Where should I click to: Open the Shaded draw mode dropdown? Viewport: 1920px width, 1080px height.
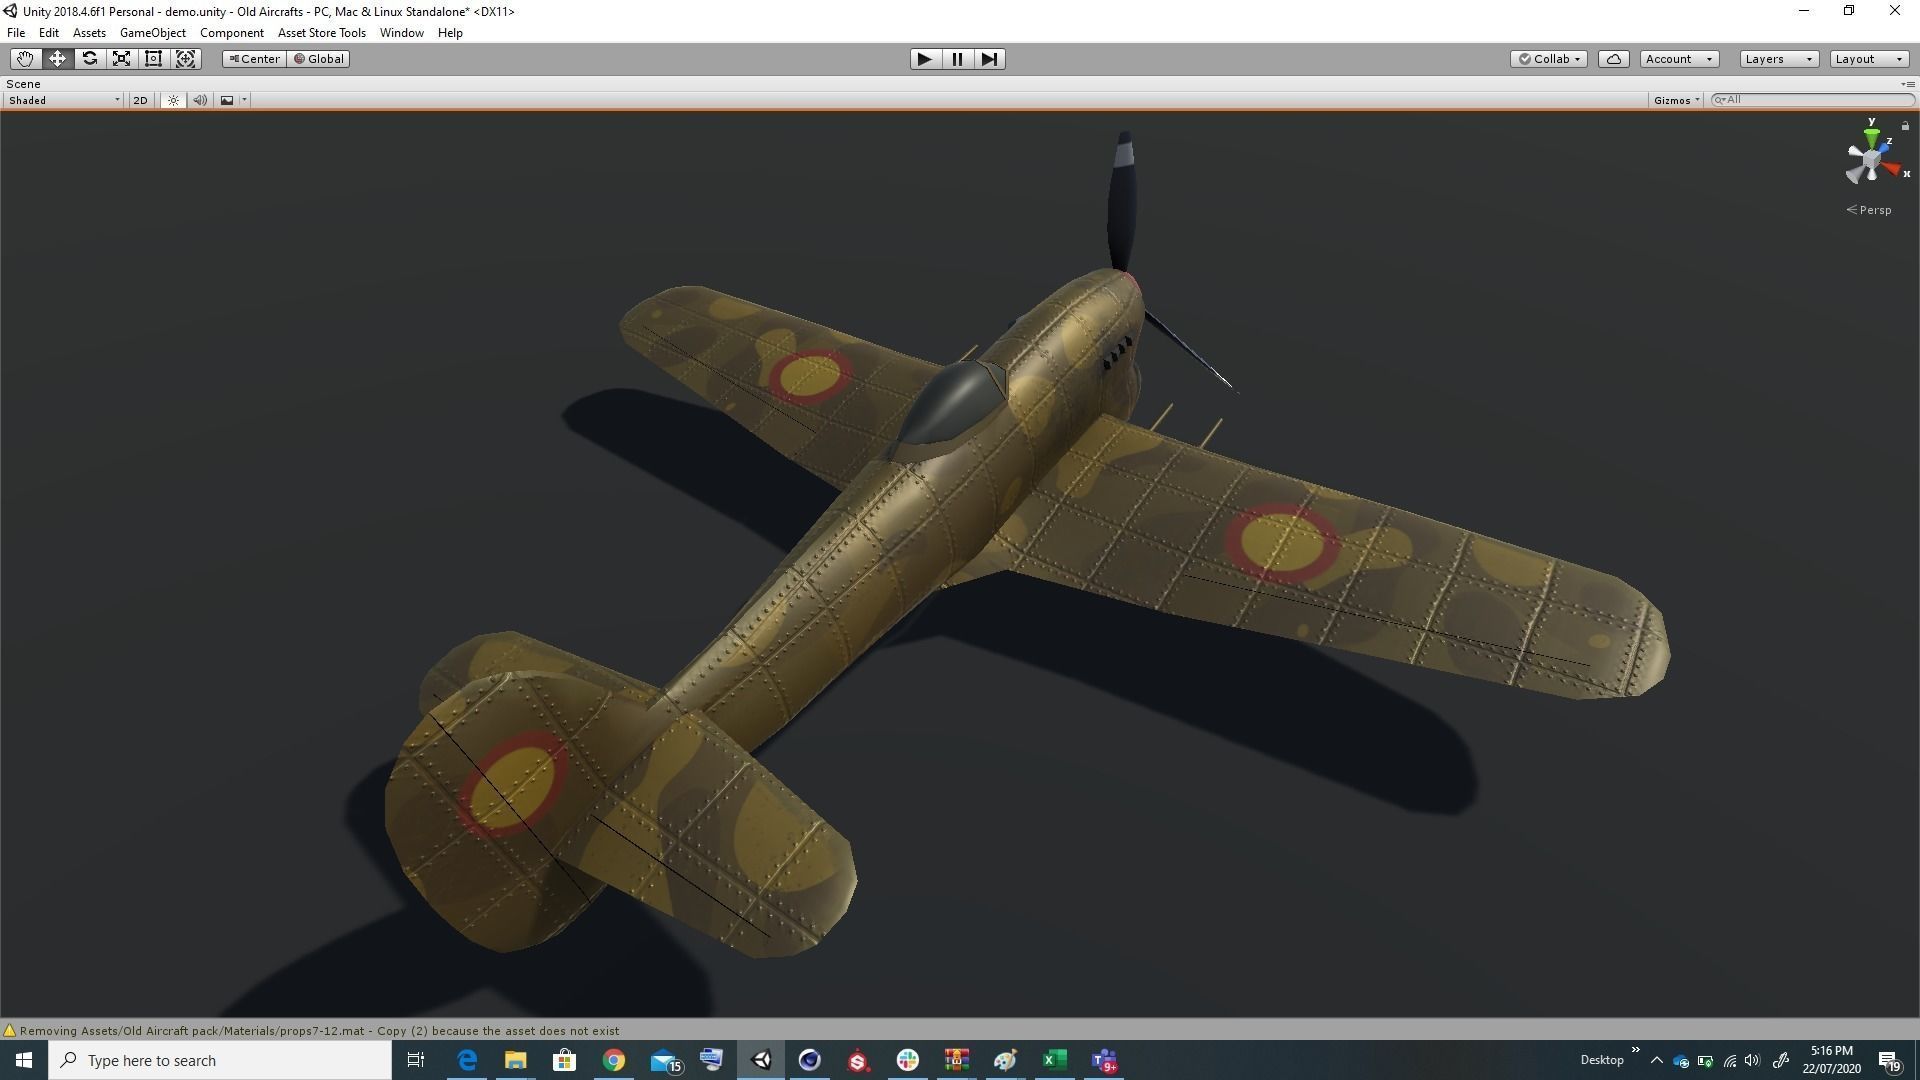[x=63, y=100]
